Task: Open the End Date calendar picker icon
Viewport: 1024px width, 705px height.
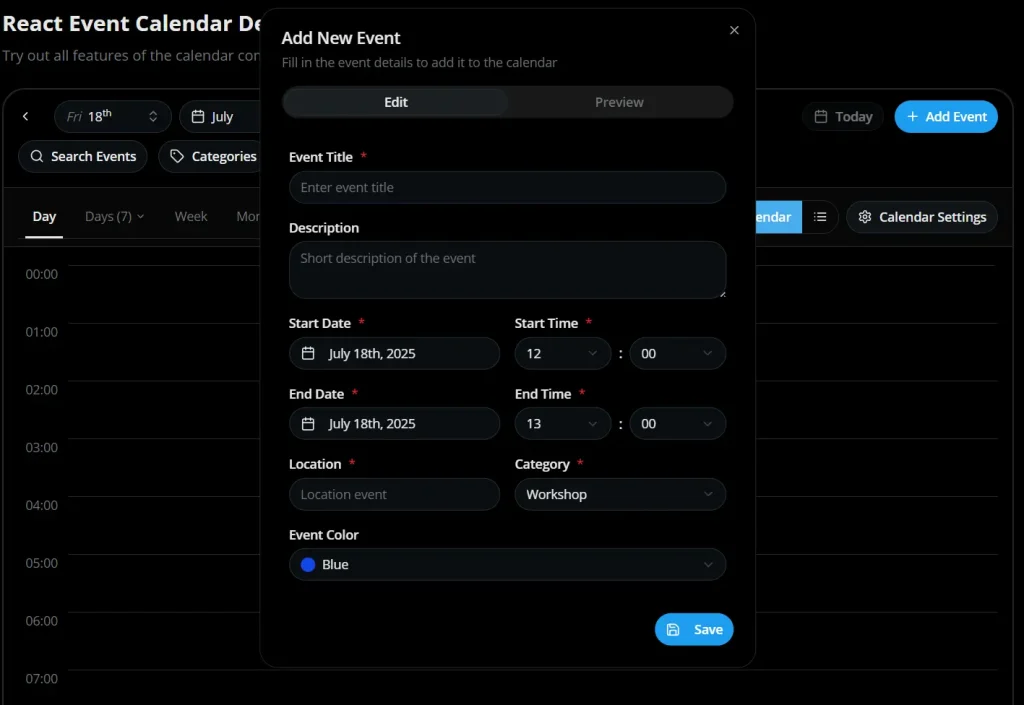Action: point(308,423)
